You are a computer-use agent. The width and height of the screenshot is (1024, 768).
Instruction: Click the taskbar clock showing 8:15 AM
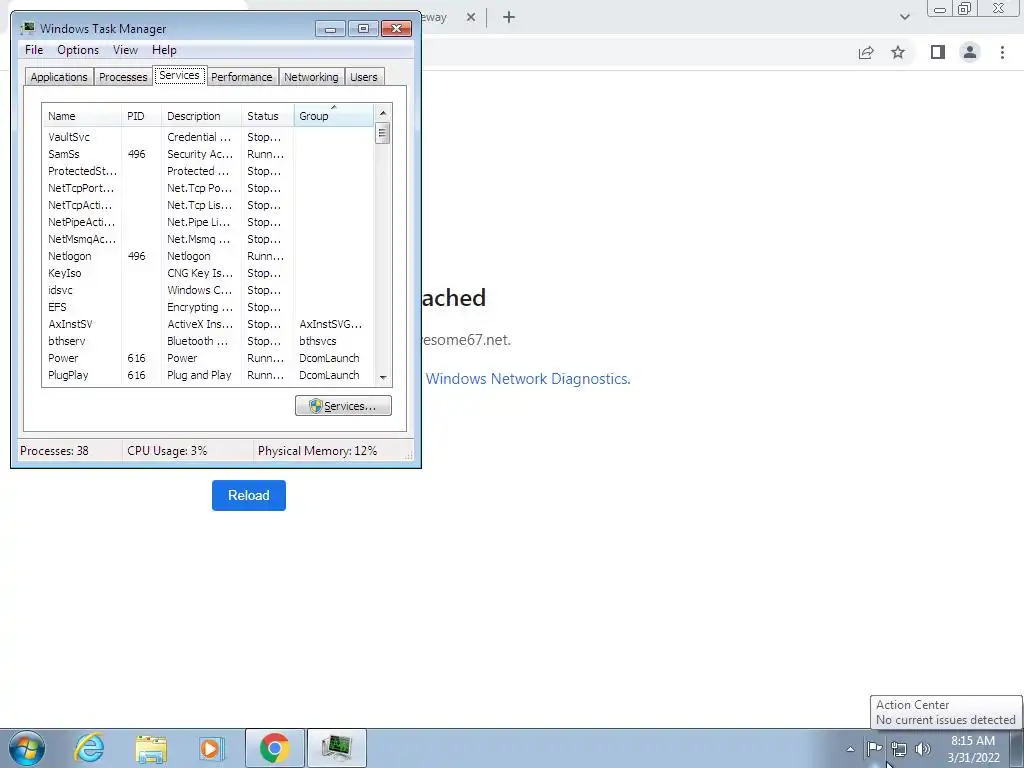point(973,749)
